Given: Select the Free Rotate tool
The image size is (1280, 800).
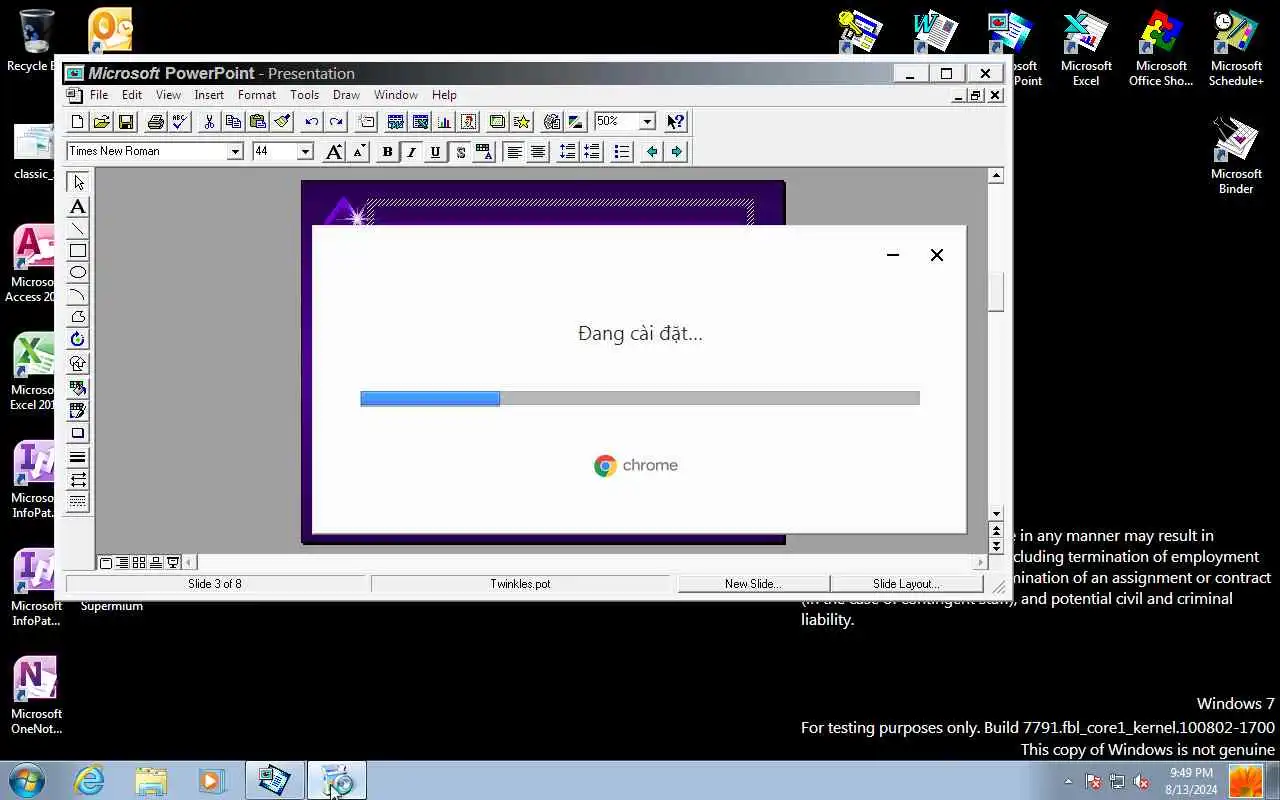Looking at the screenshot, I should (78, 339).
